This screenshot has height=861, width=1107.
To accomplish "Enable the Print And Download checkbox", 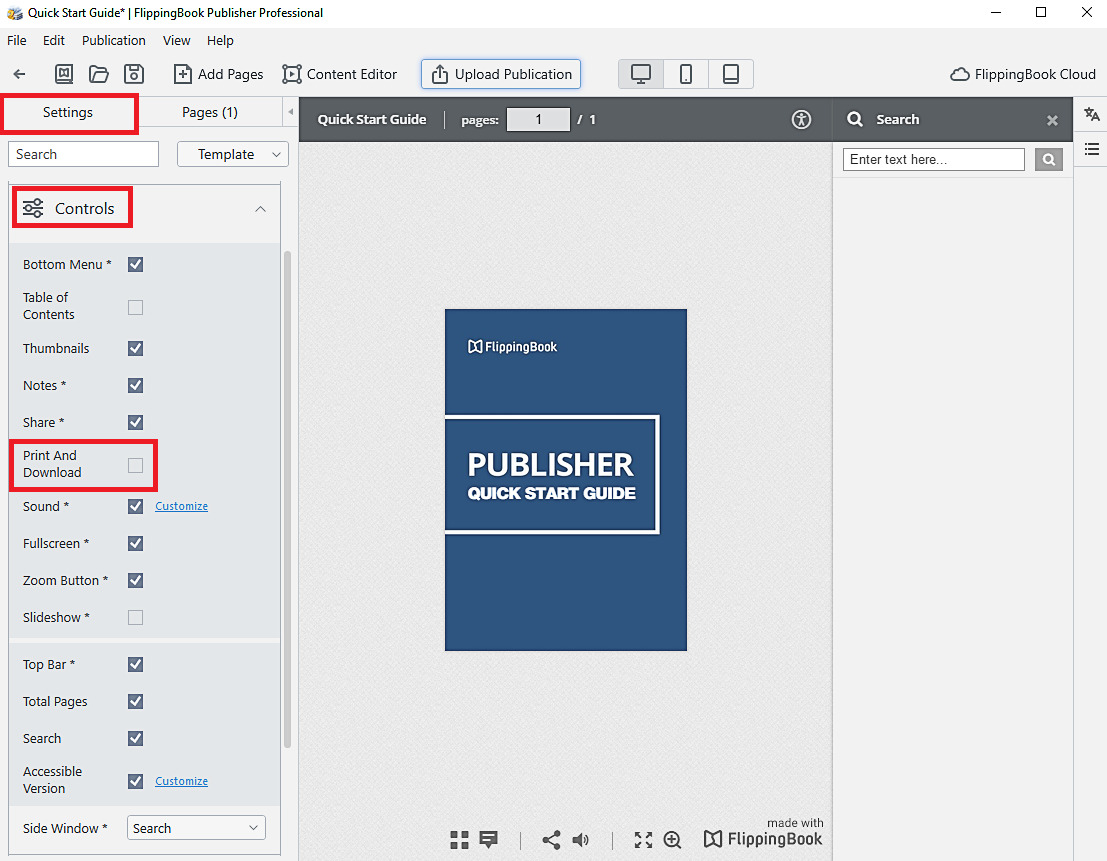I will pos(136,465).
